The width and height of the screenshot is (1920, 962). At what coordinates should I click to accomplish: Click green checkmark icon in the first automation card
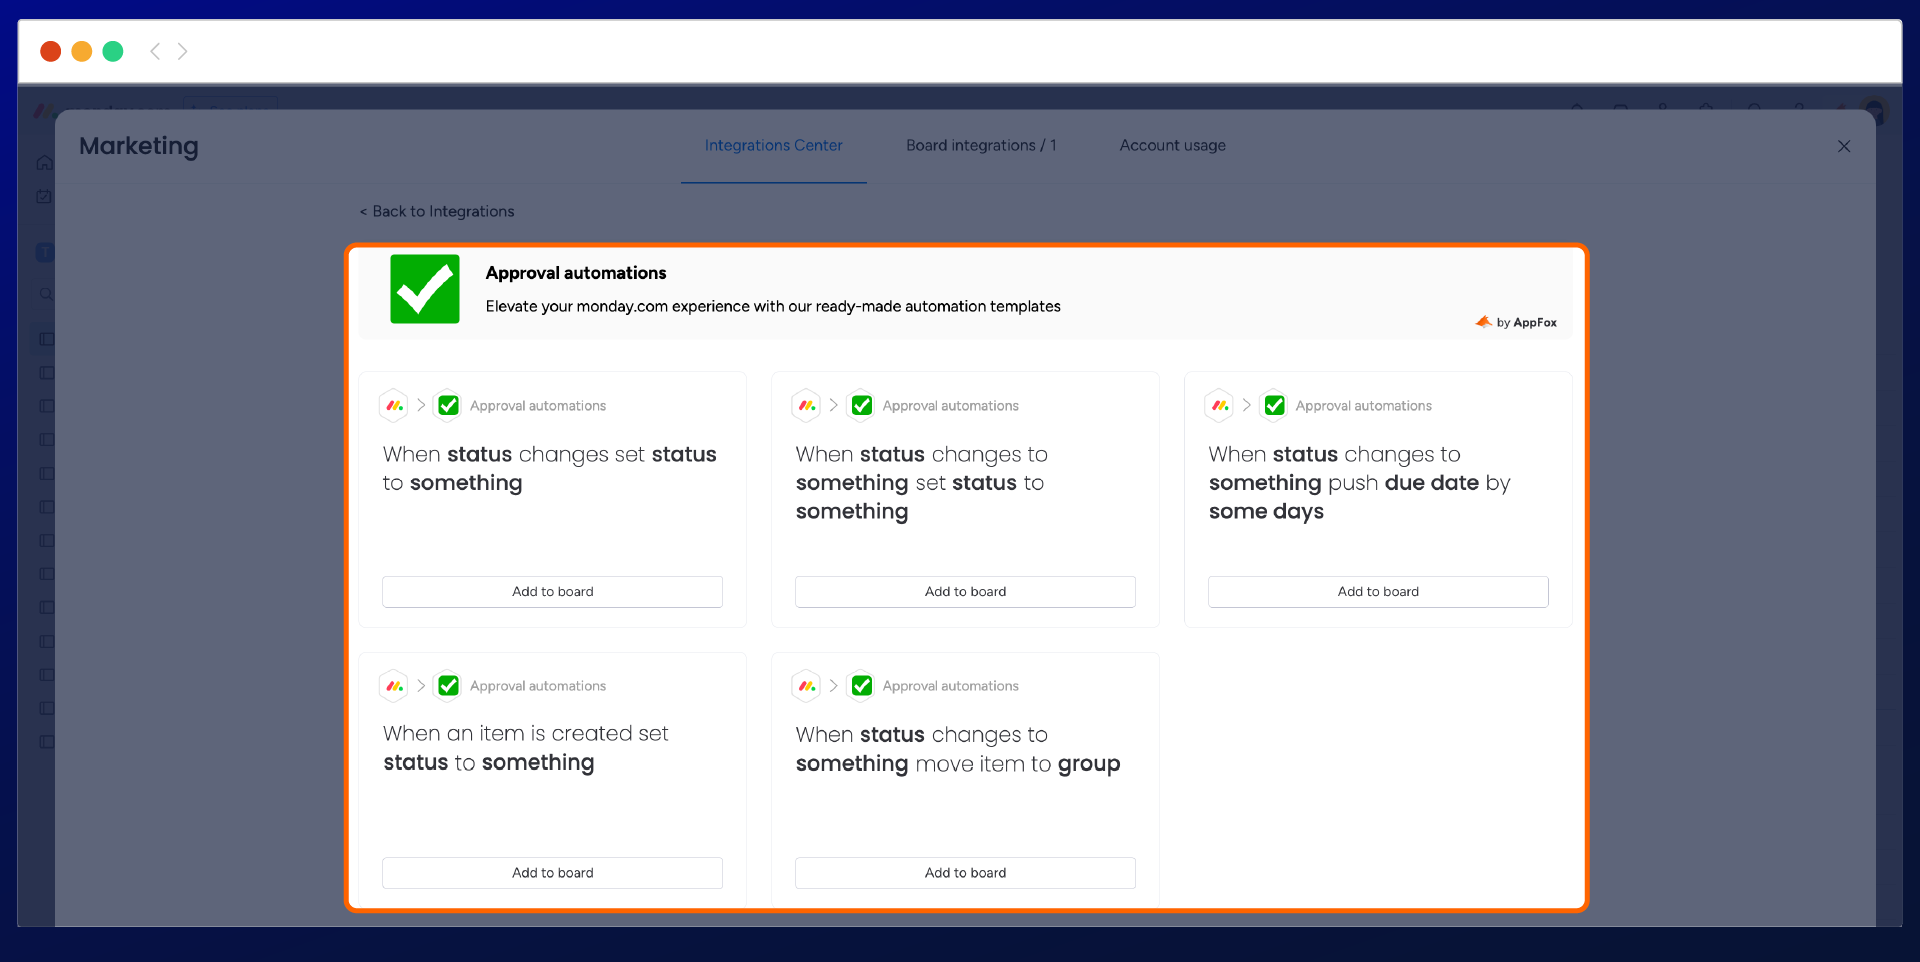449,405
